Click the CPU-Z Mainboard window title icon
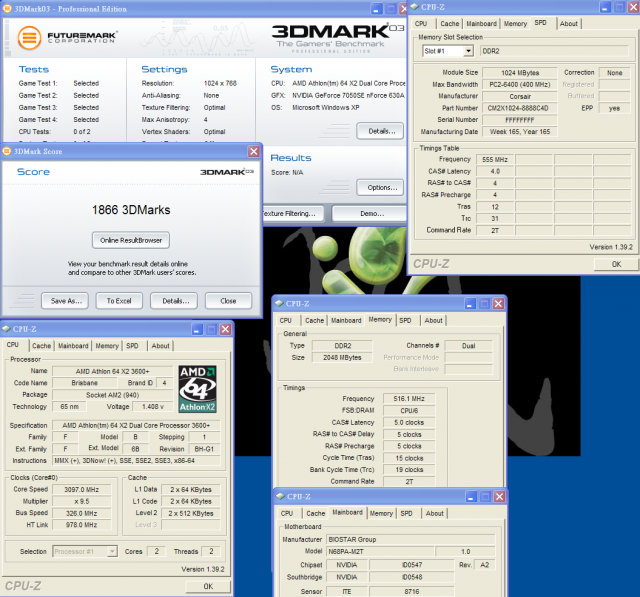 pos(280,497)
